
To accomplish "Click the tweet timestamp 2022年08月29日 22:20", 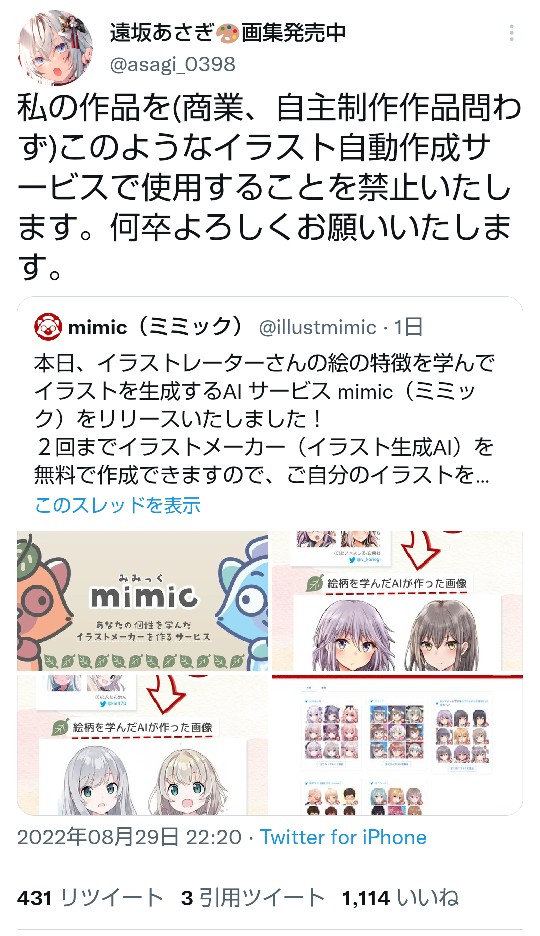I will [129, 837].
